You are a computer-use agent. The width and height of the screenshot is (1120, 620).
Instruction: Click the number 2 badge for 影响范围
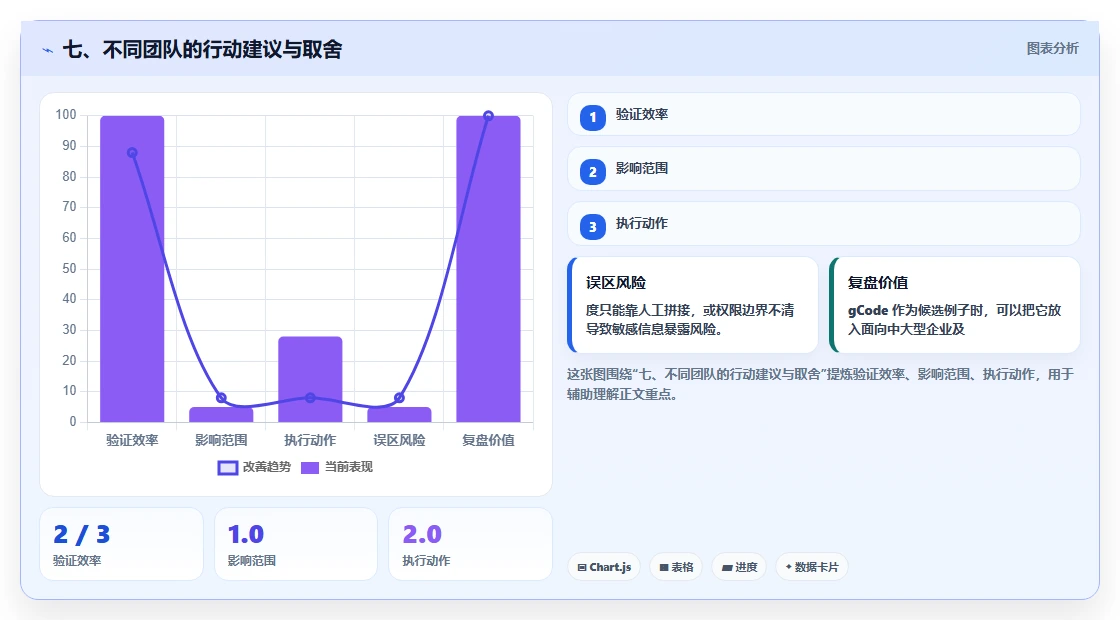pyautogui.click(x=592, y=172)
